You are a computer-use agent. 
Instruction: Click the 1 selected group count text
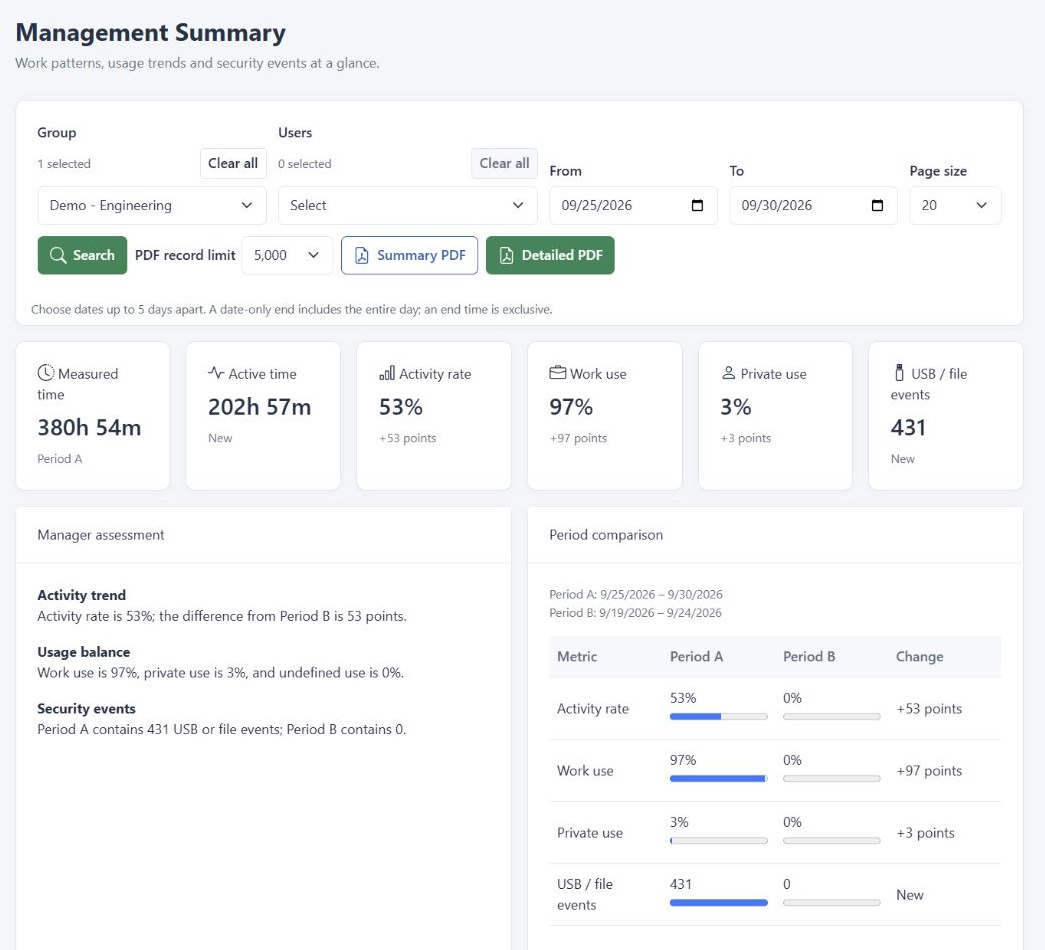pos(64,164)
